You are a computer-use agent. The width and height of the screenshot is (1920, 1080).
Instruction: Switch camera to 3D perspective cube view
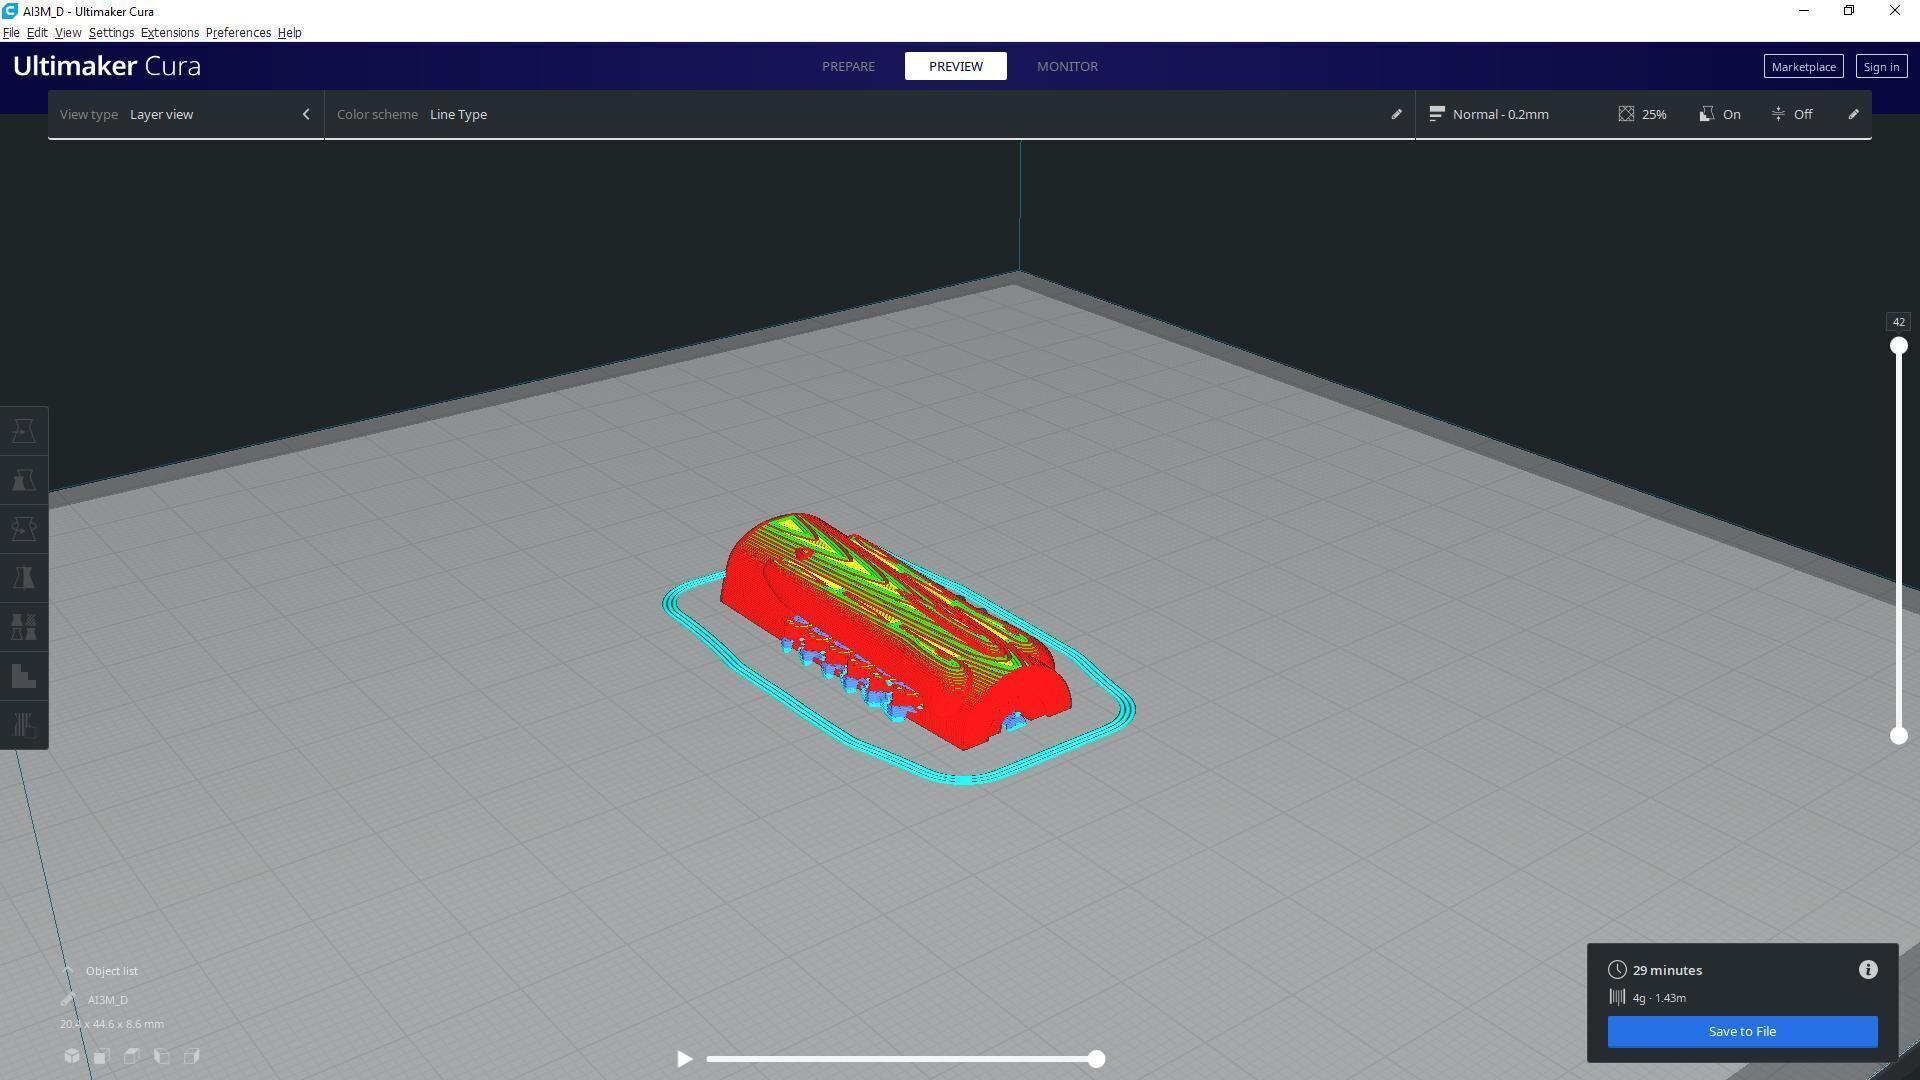coord(72,1056)
